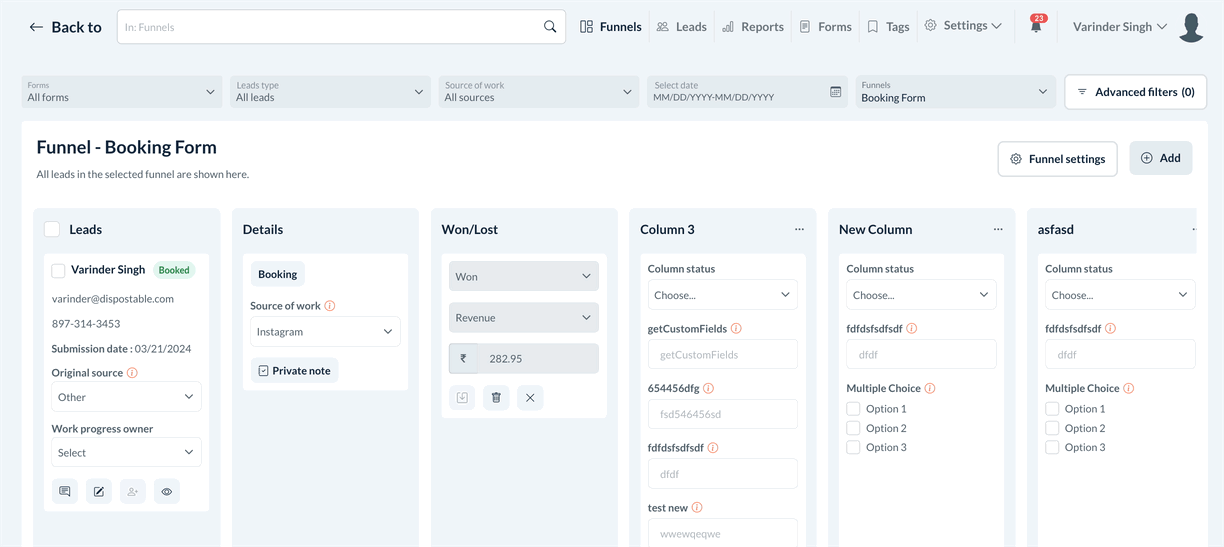The height and width of the screenshot is (547, 1224).
Task: Open the Won status dropdown
Action: coord(524,276)
